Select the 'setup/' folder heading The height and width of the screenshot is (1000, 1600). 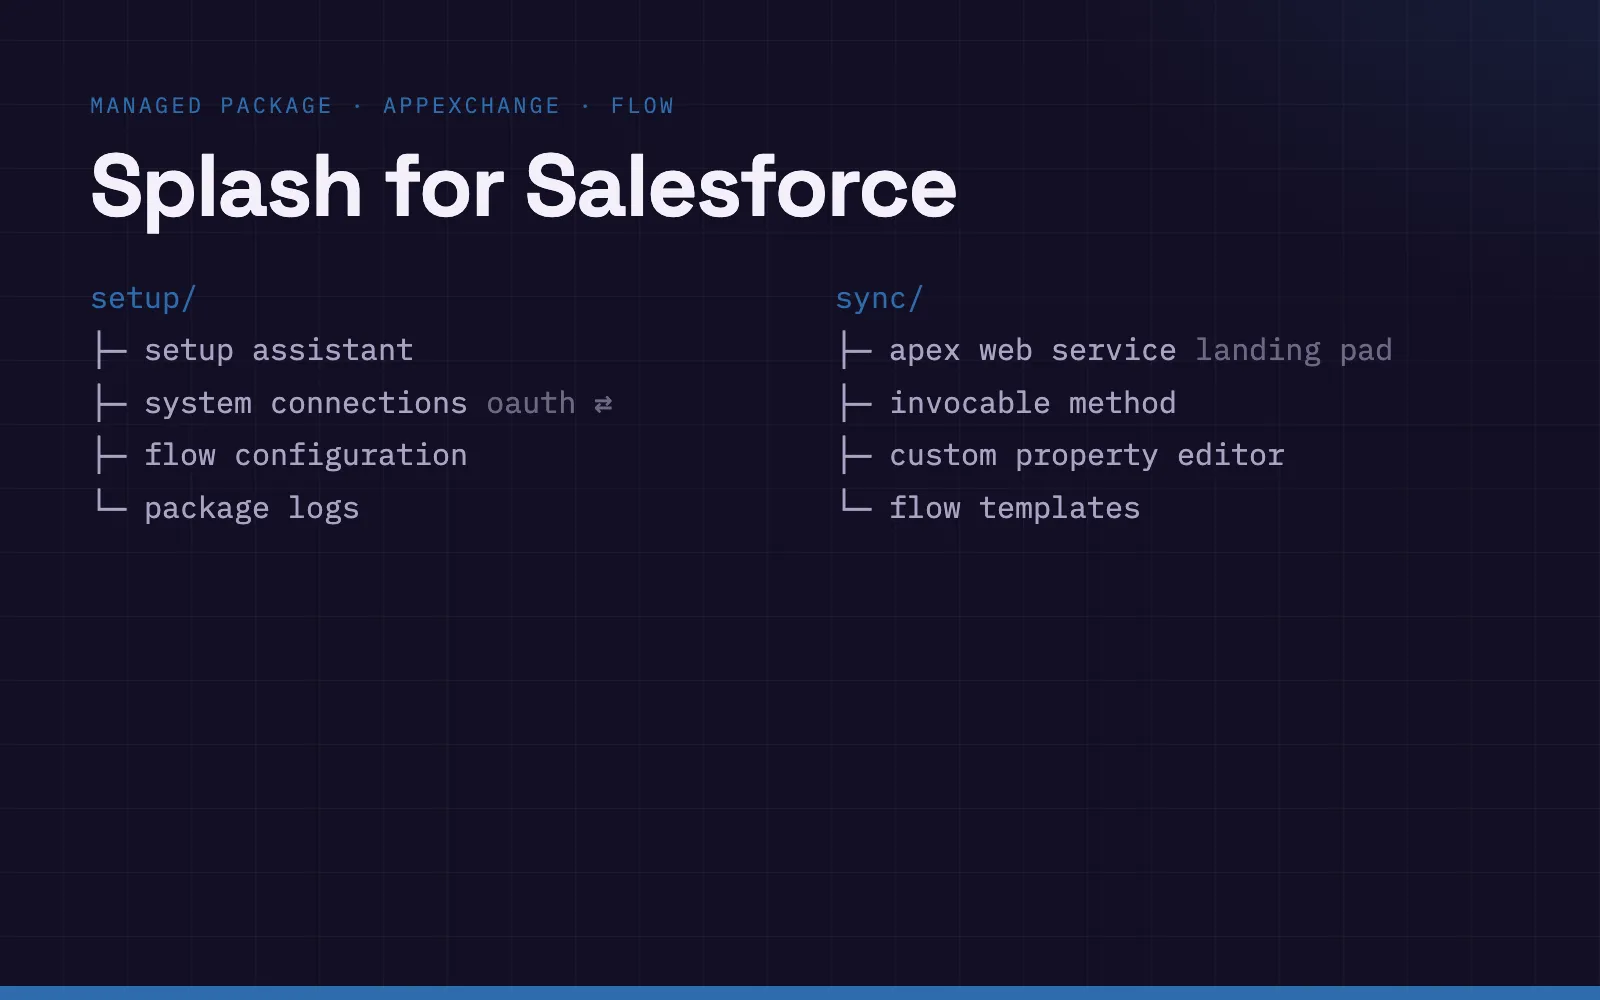pyautogui.click(x=143, y=299)
